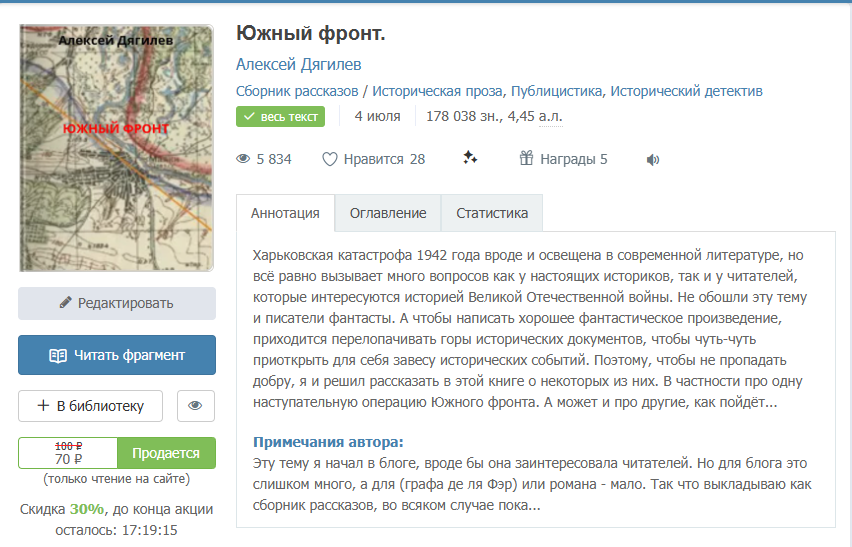
Task: Click the heart icon to like the book
Action: pyautogui.click(x=330, y=159)
